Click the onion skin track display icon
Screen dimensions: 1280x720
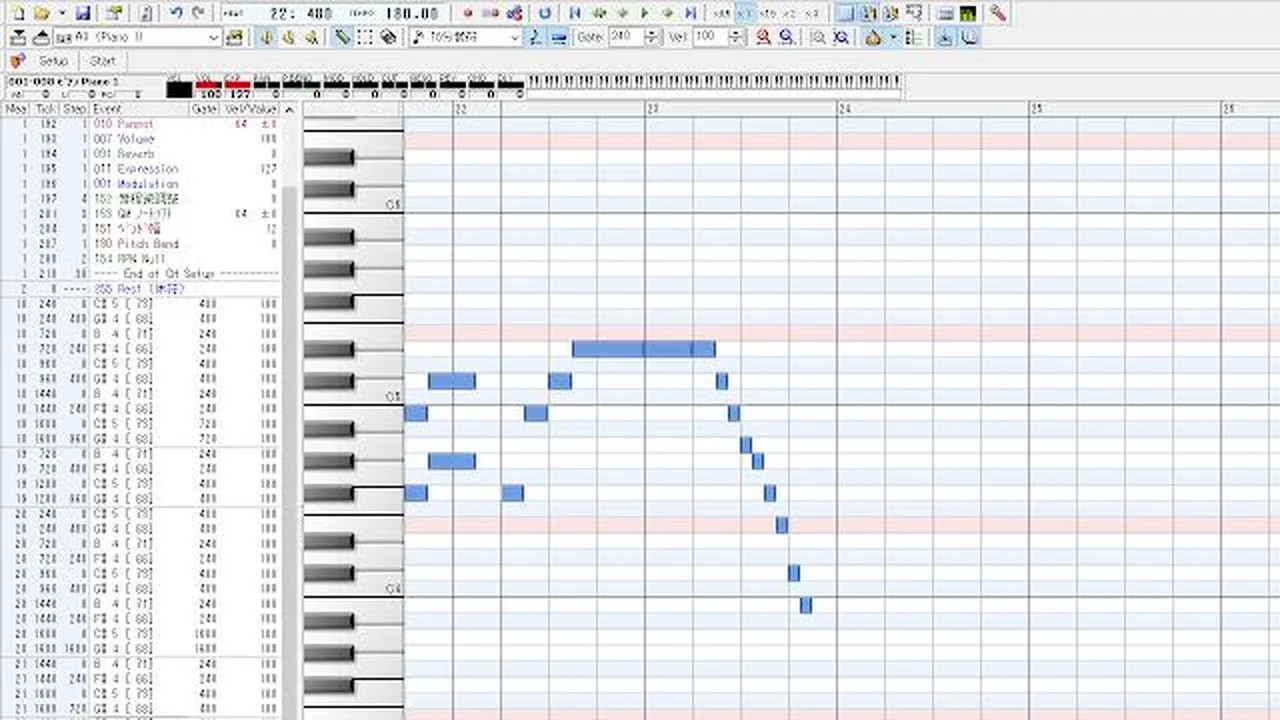872,37
